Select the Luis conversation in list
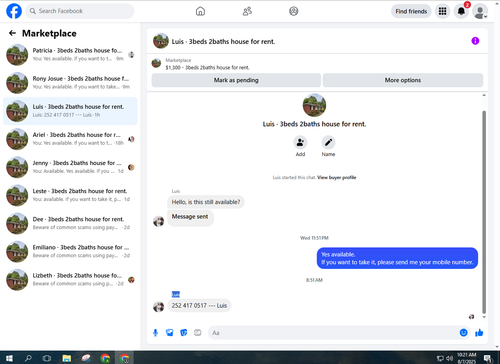 [70, 111]
